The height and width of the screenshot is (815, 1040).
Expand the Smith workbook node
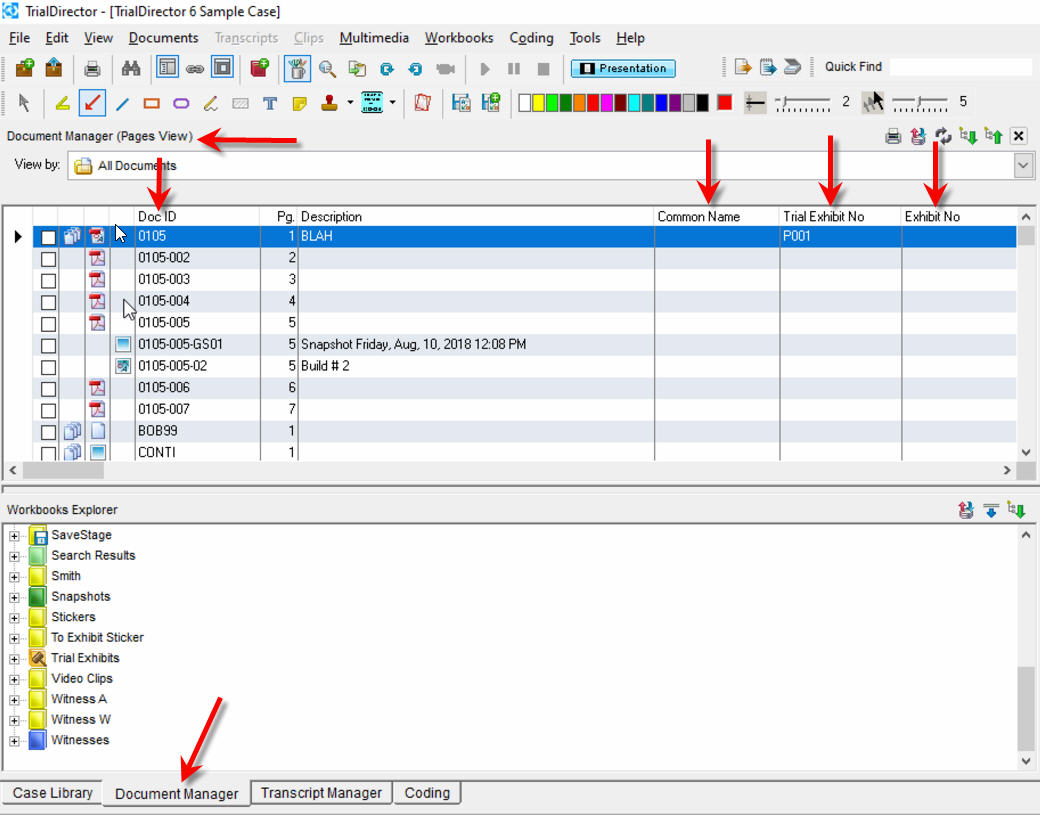tap(14, 577)
